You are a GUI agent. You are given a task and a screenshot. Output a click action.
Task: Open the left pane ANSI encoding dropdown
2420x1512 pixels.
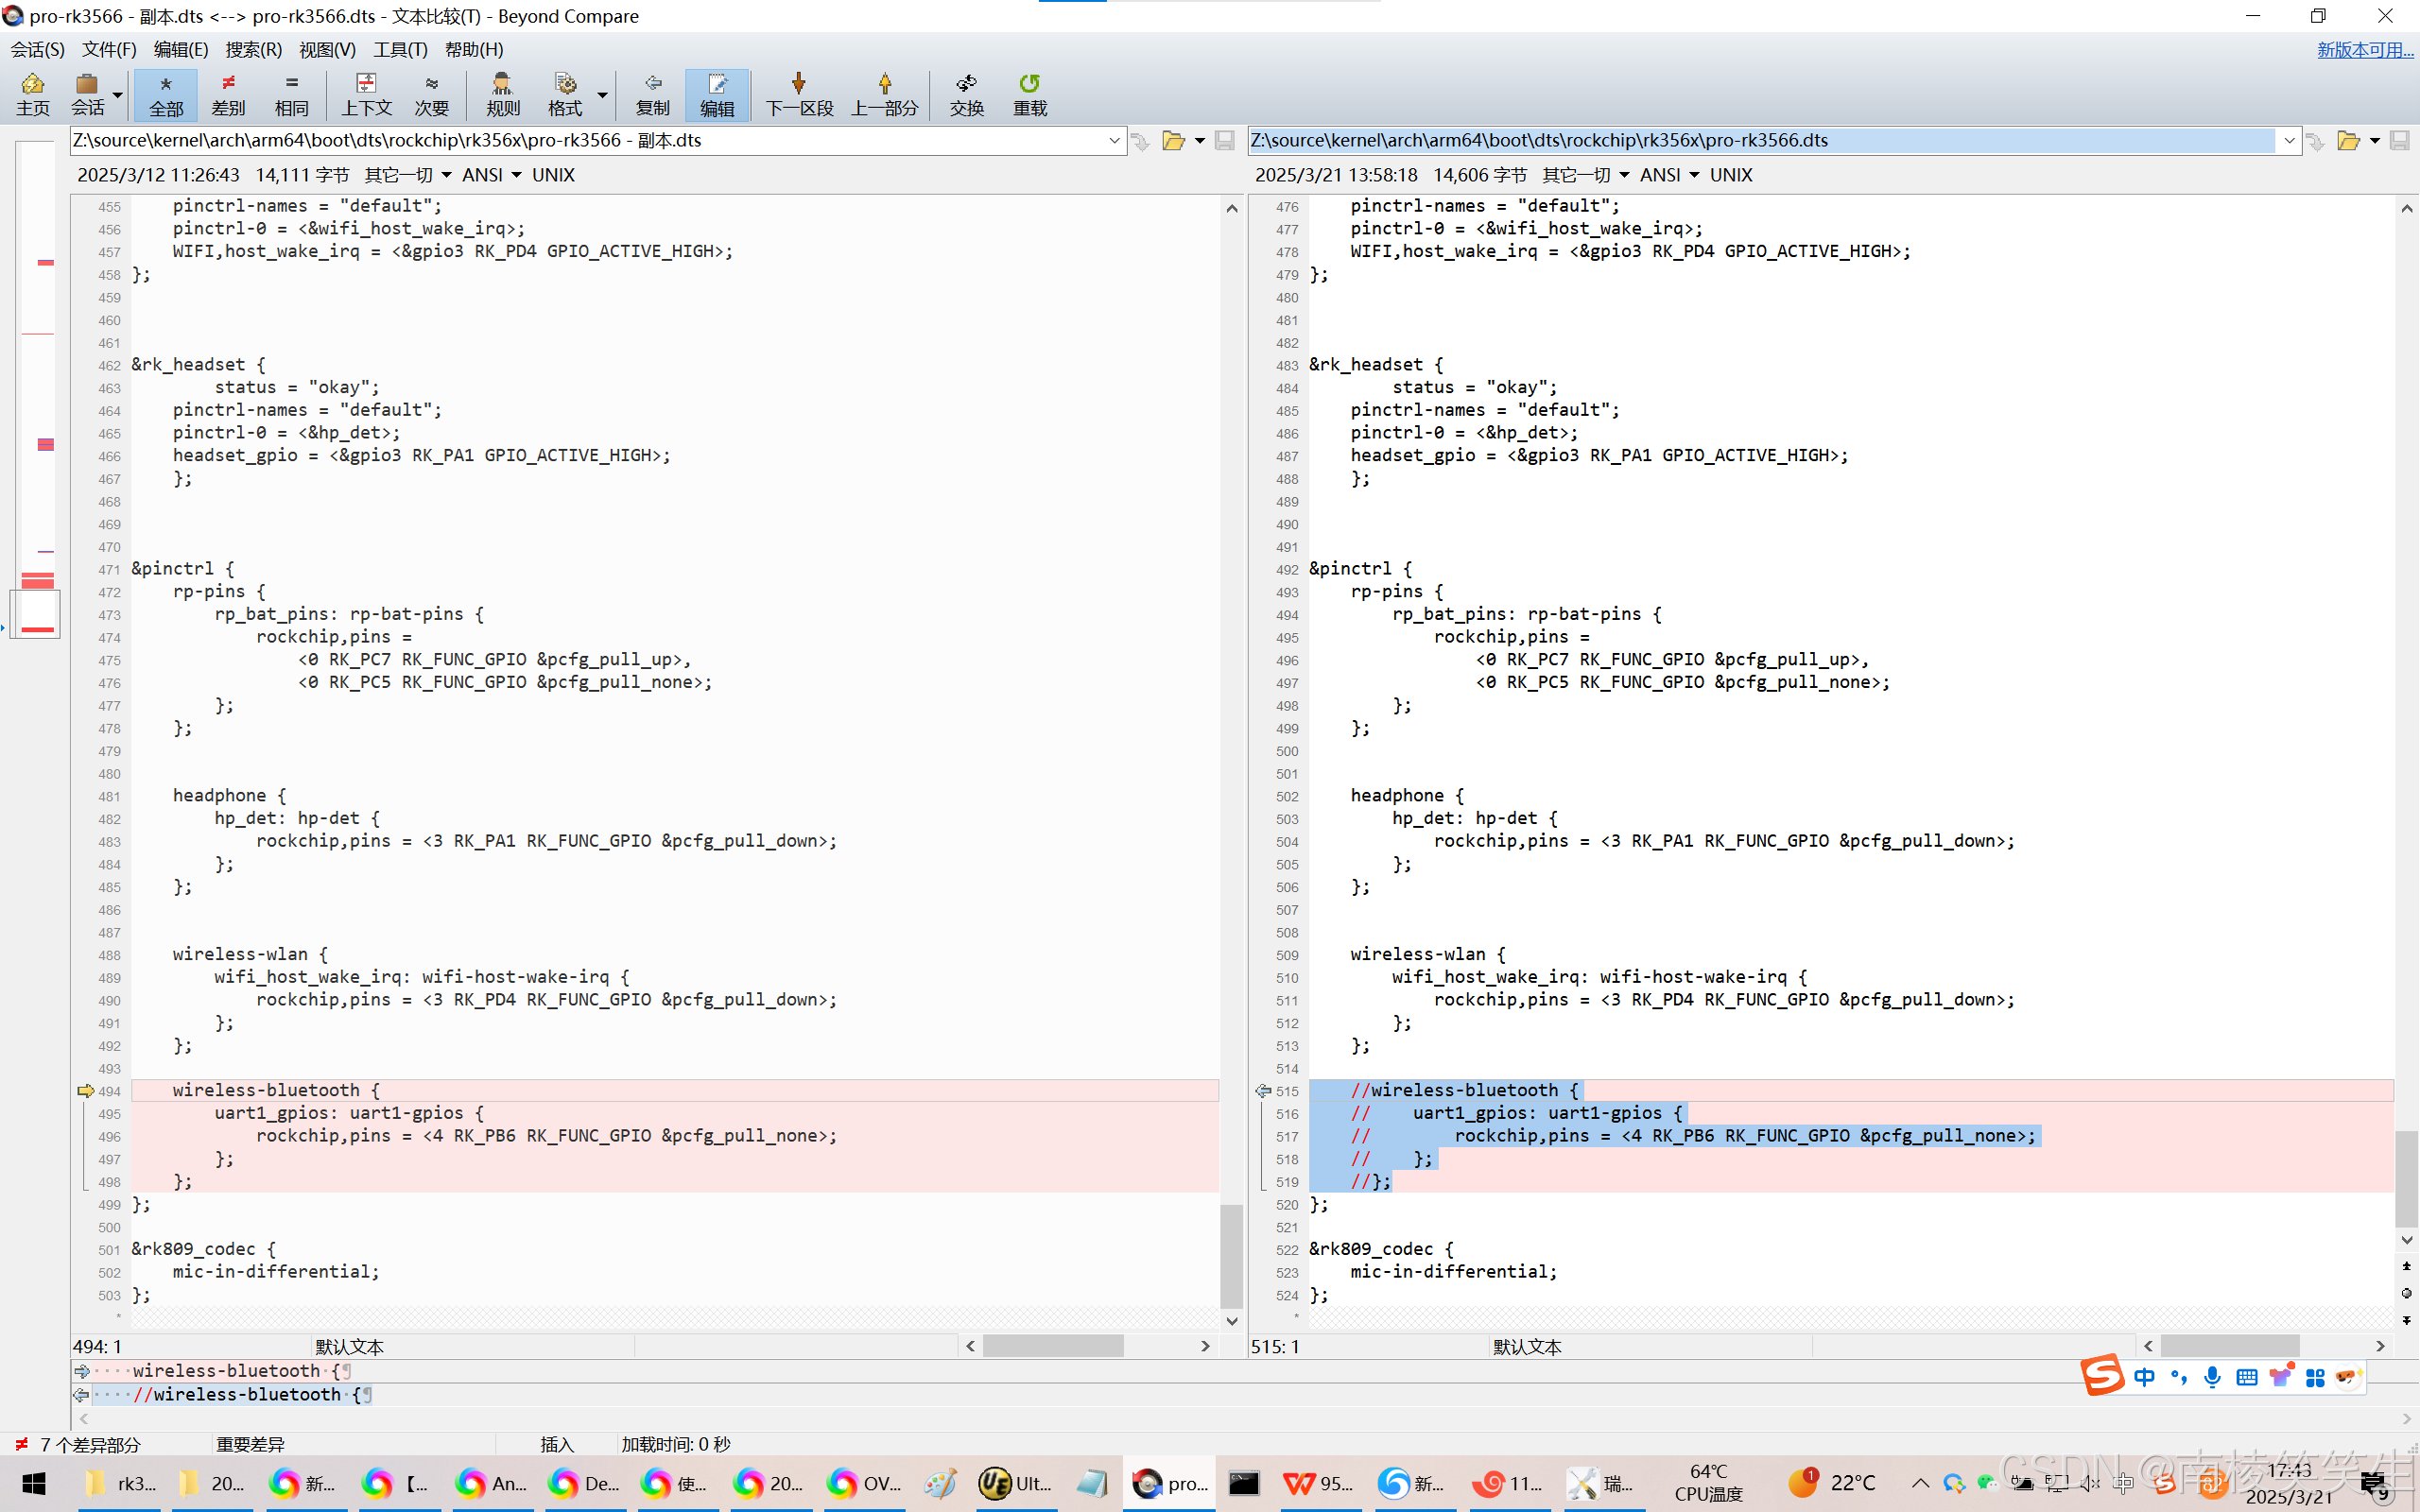click(x=492, y=175)
